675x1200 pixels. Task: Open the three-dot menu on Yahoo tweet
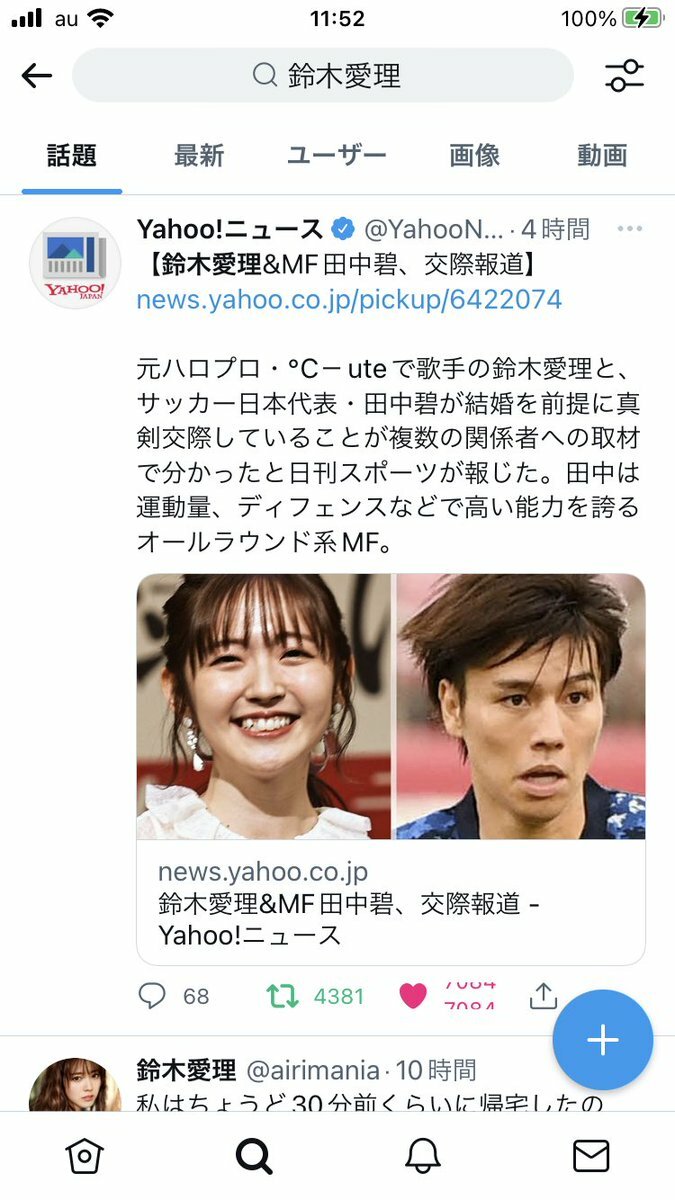(630, 229)
